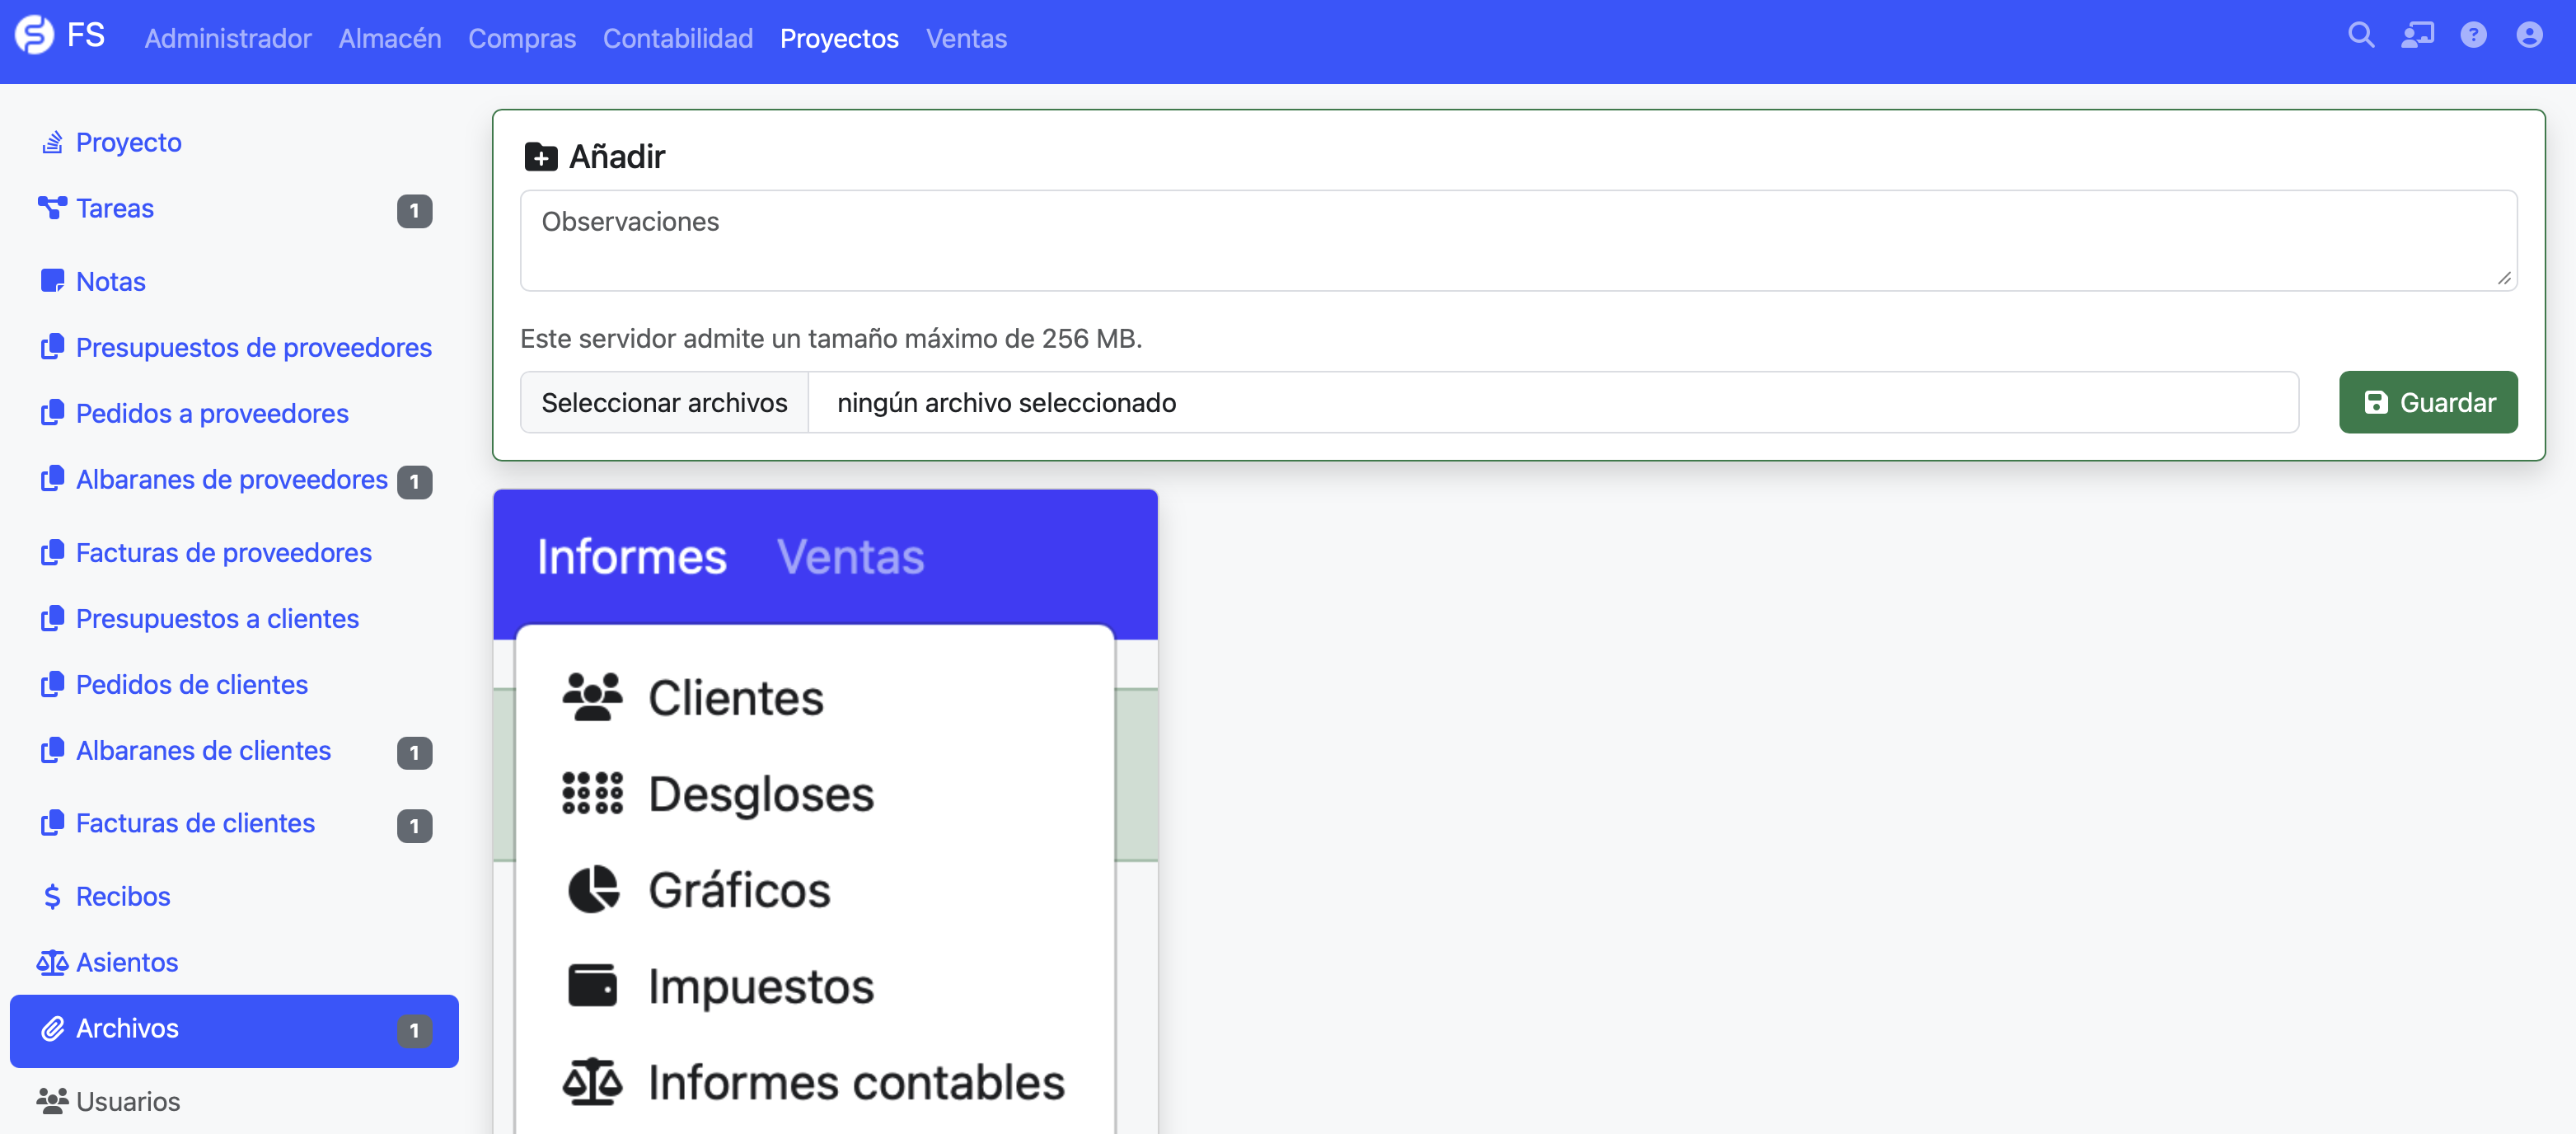Open the help question mark icon
The image size is (2576, 1134).
2473,36
